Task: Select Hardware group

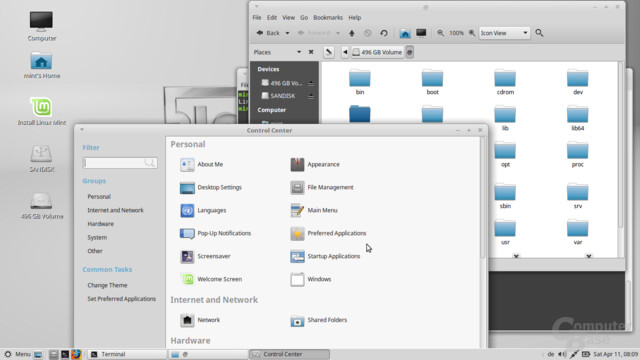Action: (x=100, y=224)
